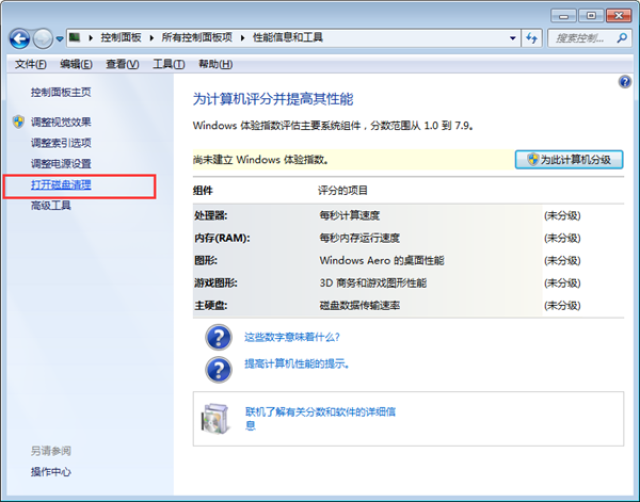Click the 评分的项目 column header

[343, 190]
